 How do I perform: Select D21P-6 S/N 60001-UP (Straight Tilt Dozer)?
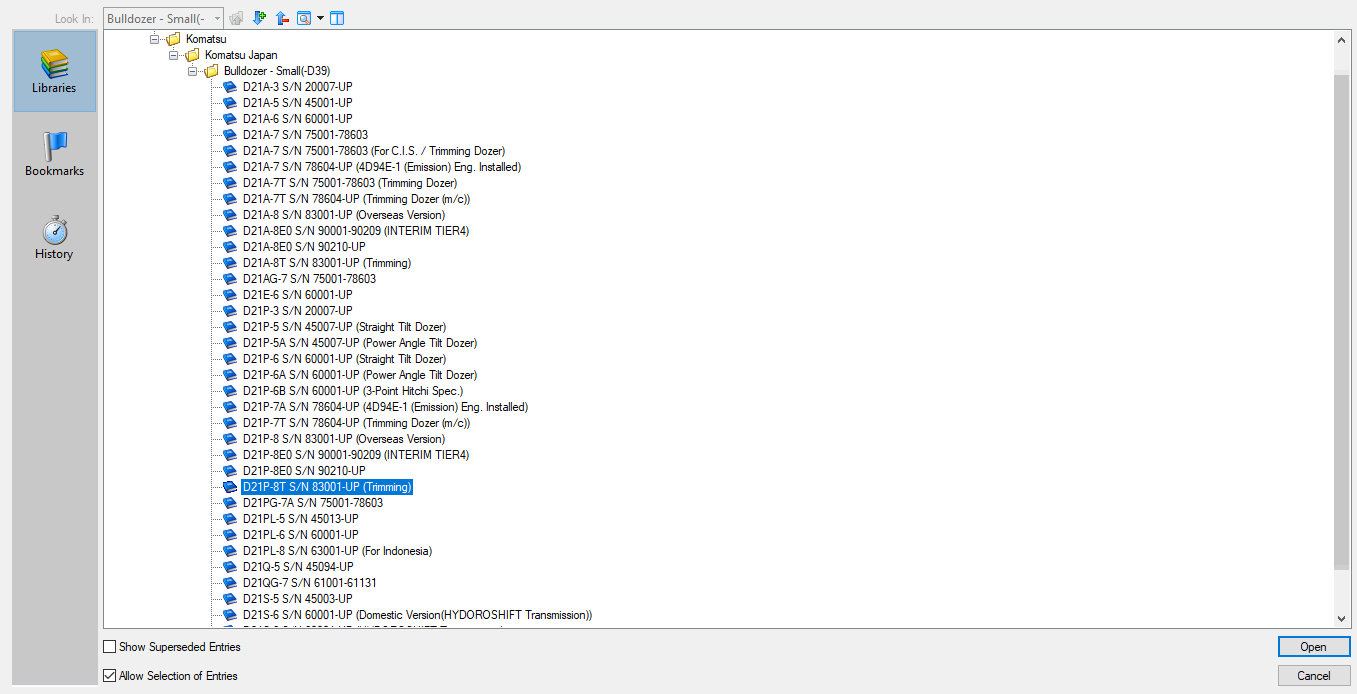click(344, 359)
